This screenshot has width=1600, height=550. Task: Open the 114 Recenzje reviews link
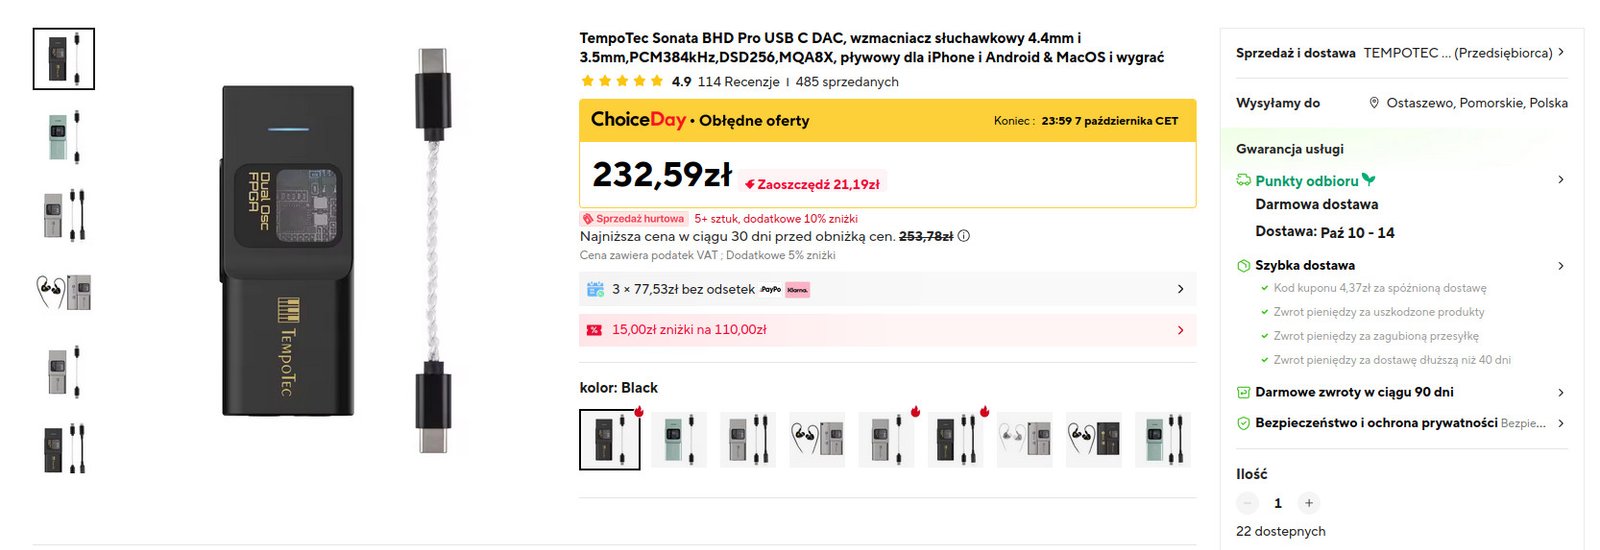coord(738,82)
